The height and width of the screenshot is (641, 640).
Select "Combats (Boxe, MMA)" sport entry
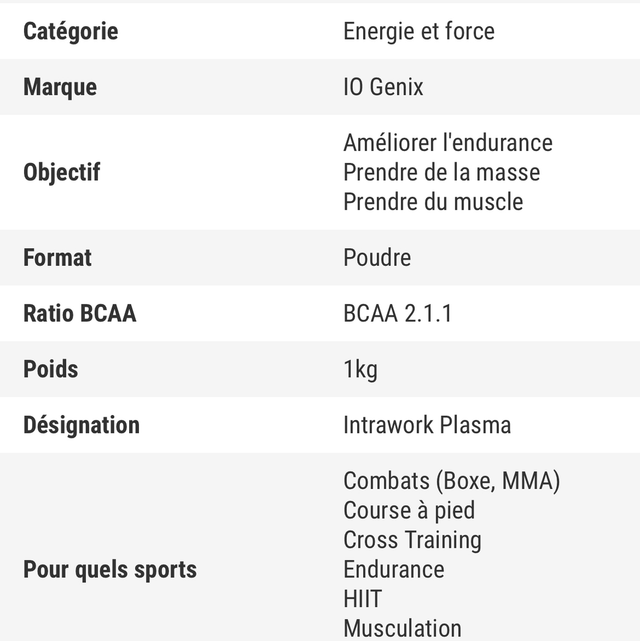pos(451,481)
